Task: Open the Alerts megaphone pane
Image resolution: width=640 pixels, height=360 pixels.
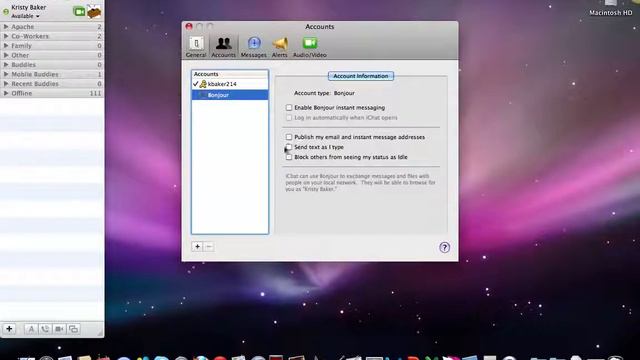Action: (280, 47)
